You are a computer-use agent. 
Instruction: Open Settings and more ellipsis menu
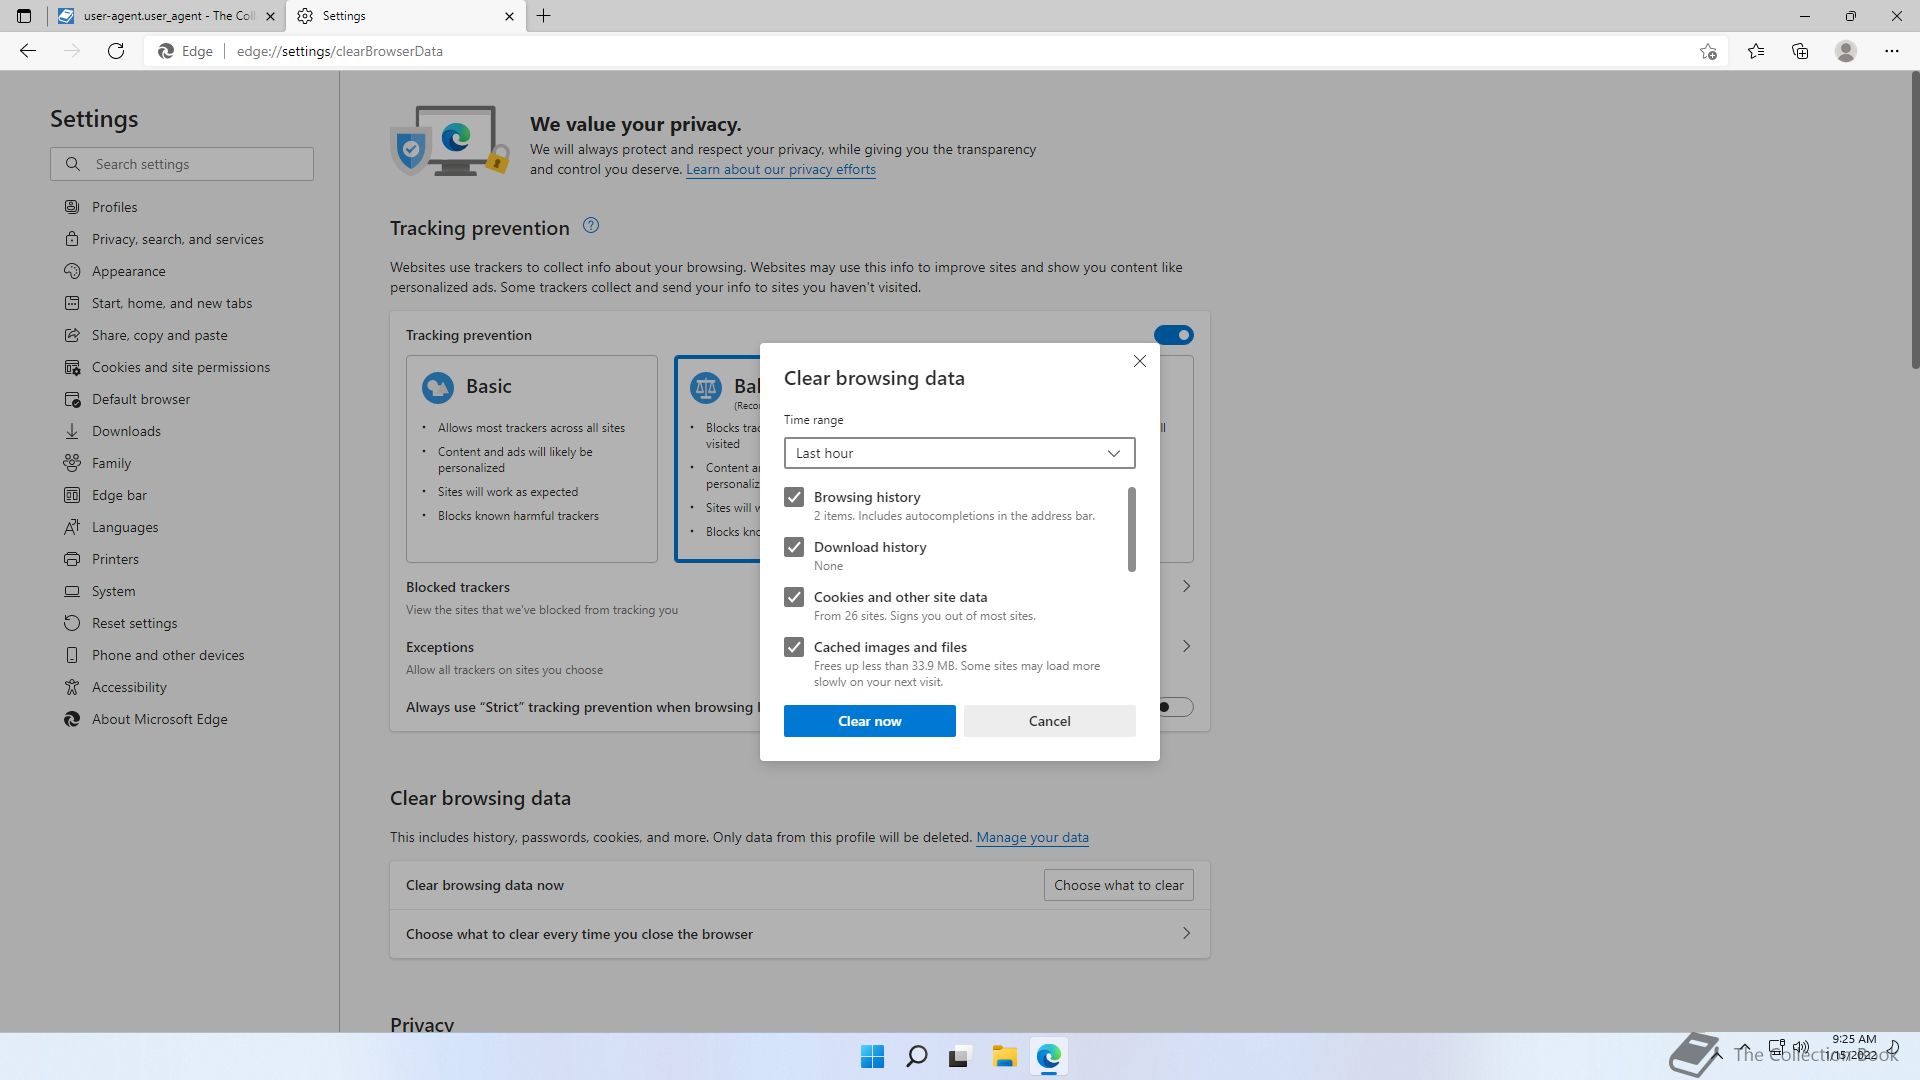[x=1891, y=51]
